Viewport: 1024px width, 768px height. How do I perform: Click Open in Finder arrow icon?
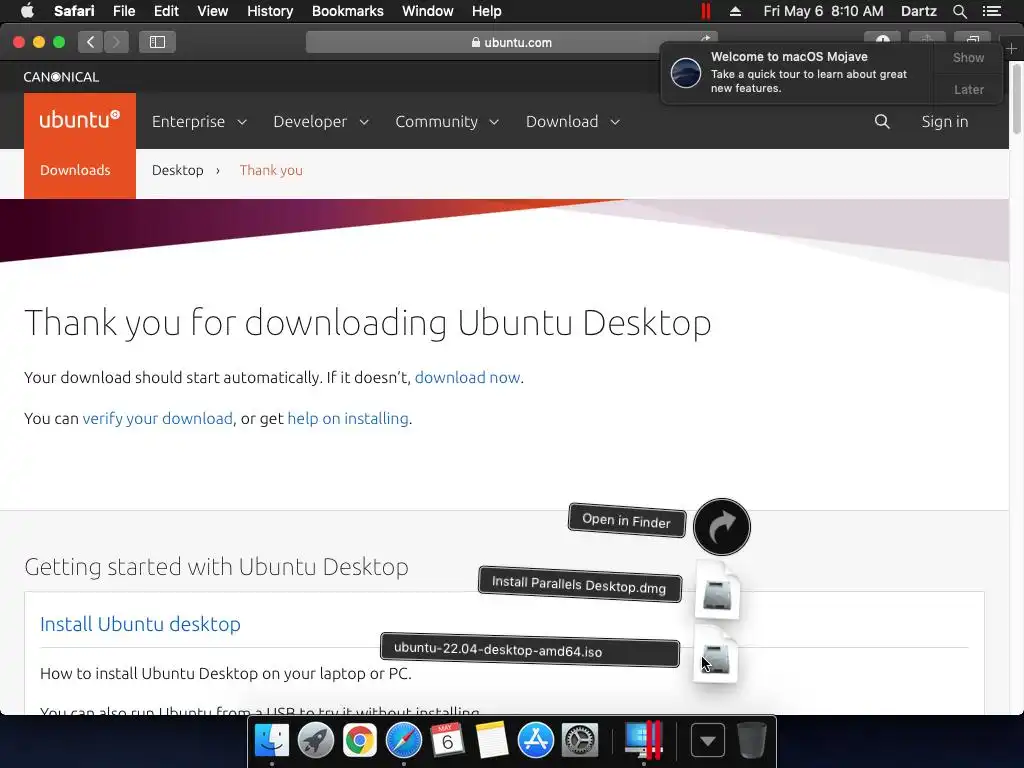722,527
